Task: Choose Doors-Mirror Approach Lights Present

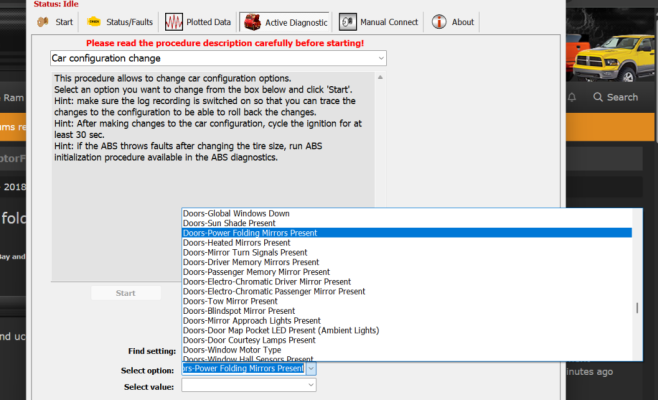Action: point(407,321)
